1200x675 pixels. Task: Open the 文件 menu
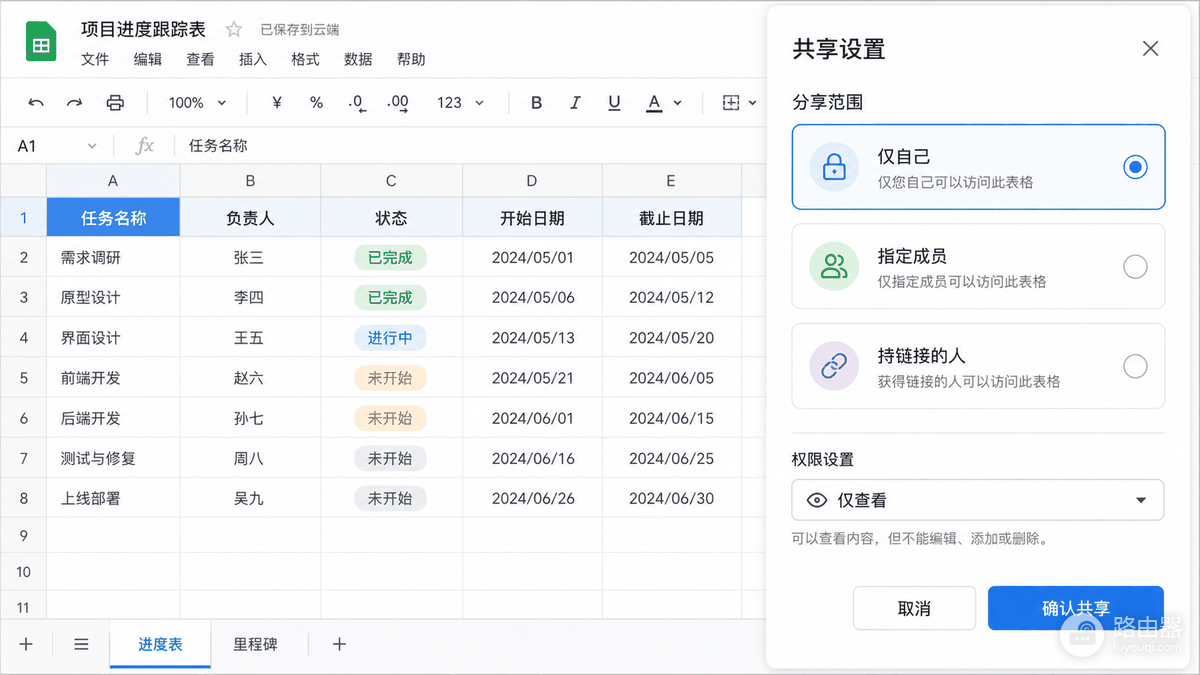point(95,59)
